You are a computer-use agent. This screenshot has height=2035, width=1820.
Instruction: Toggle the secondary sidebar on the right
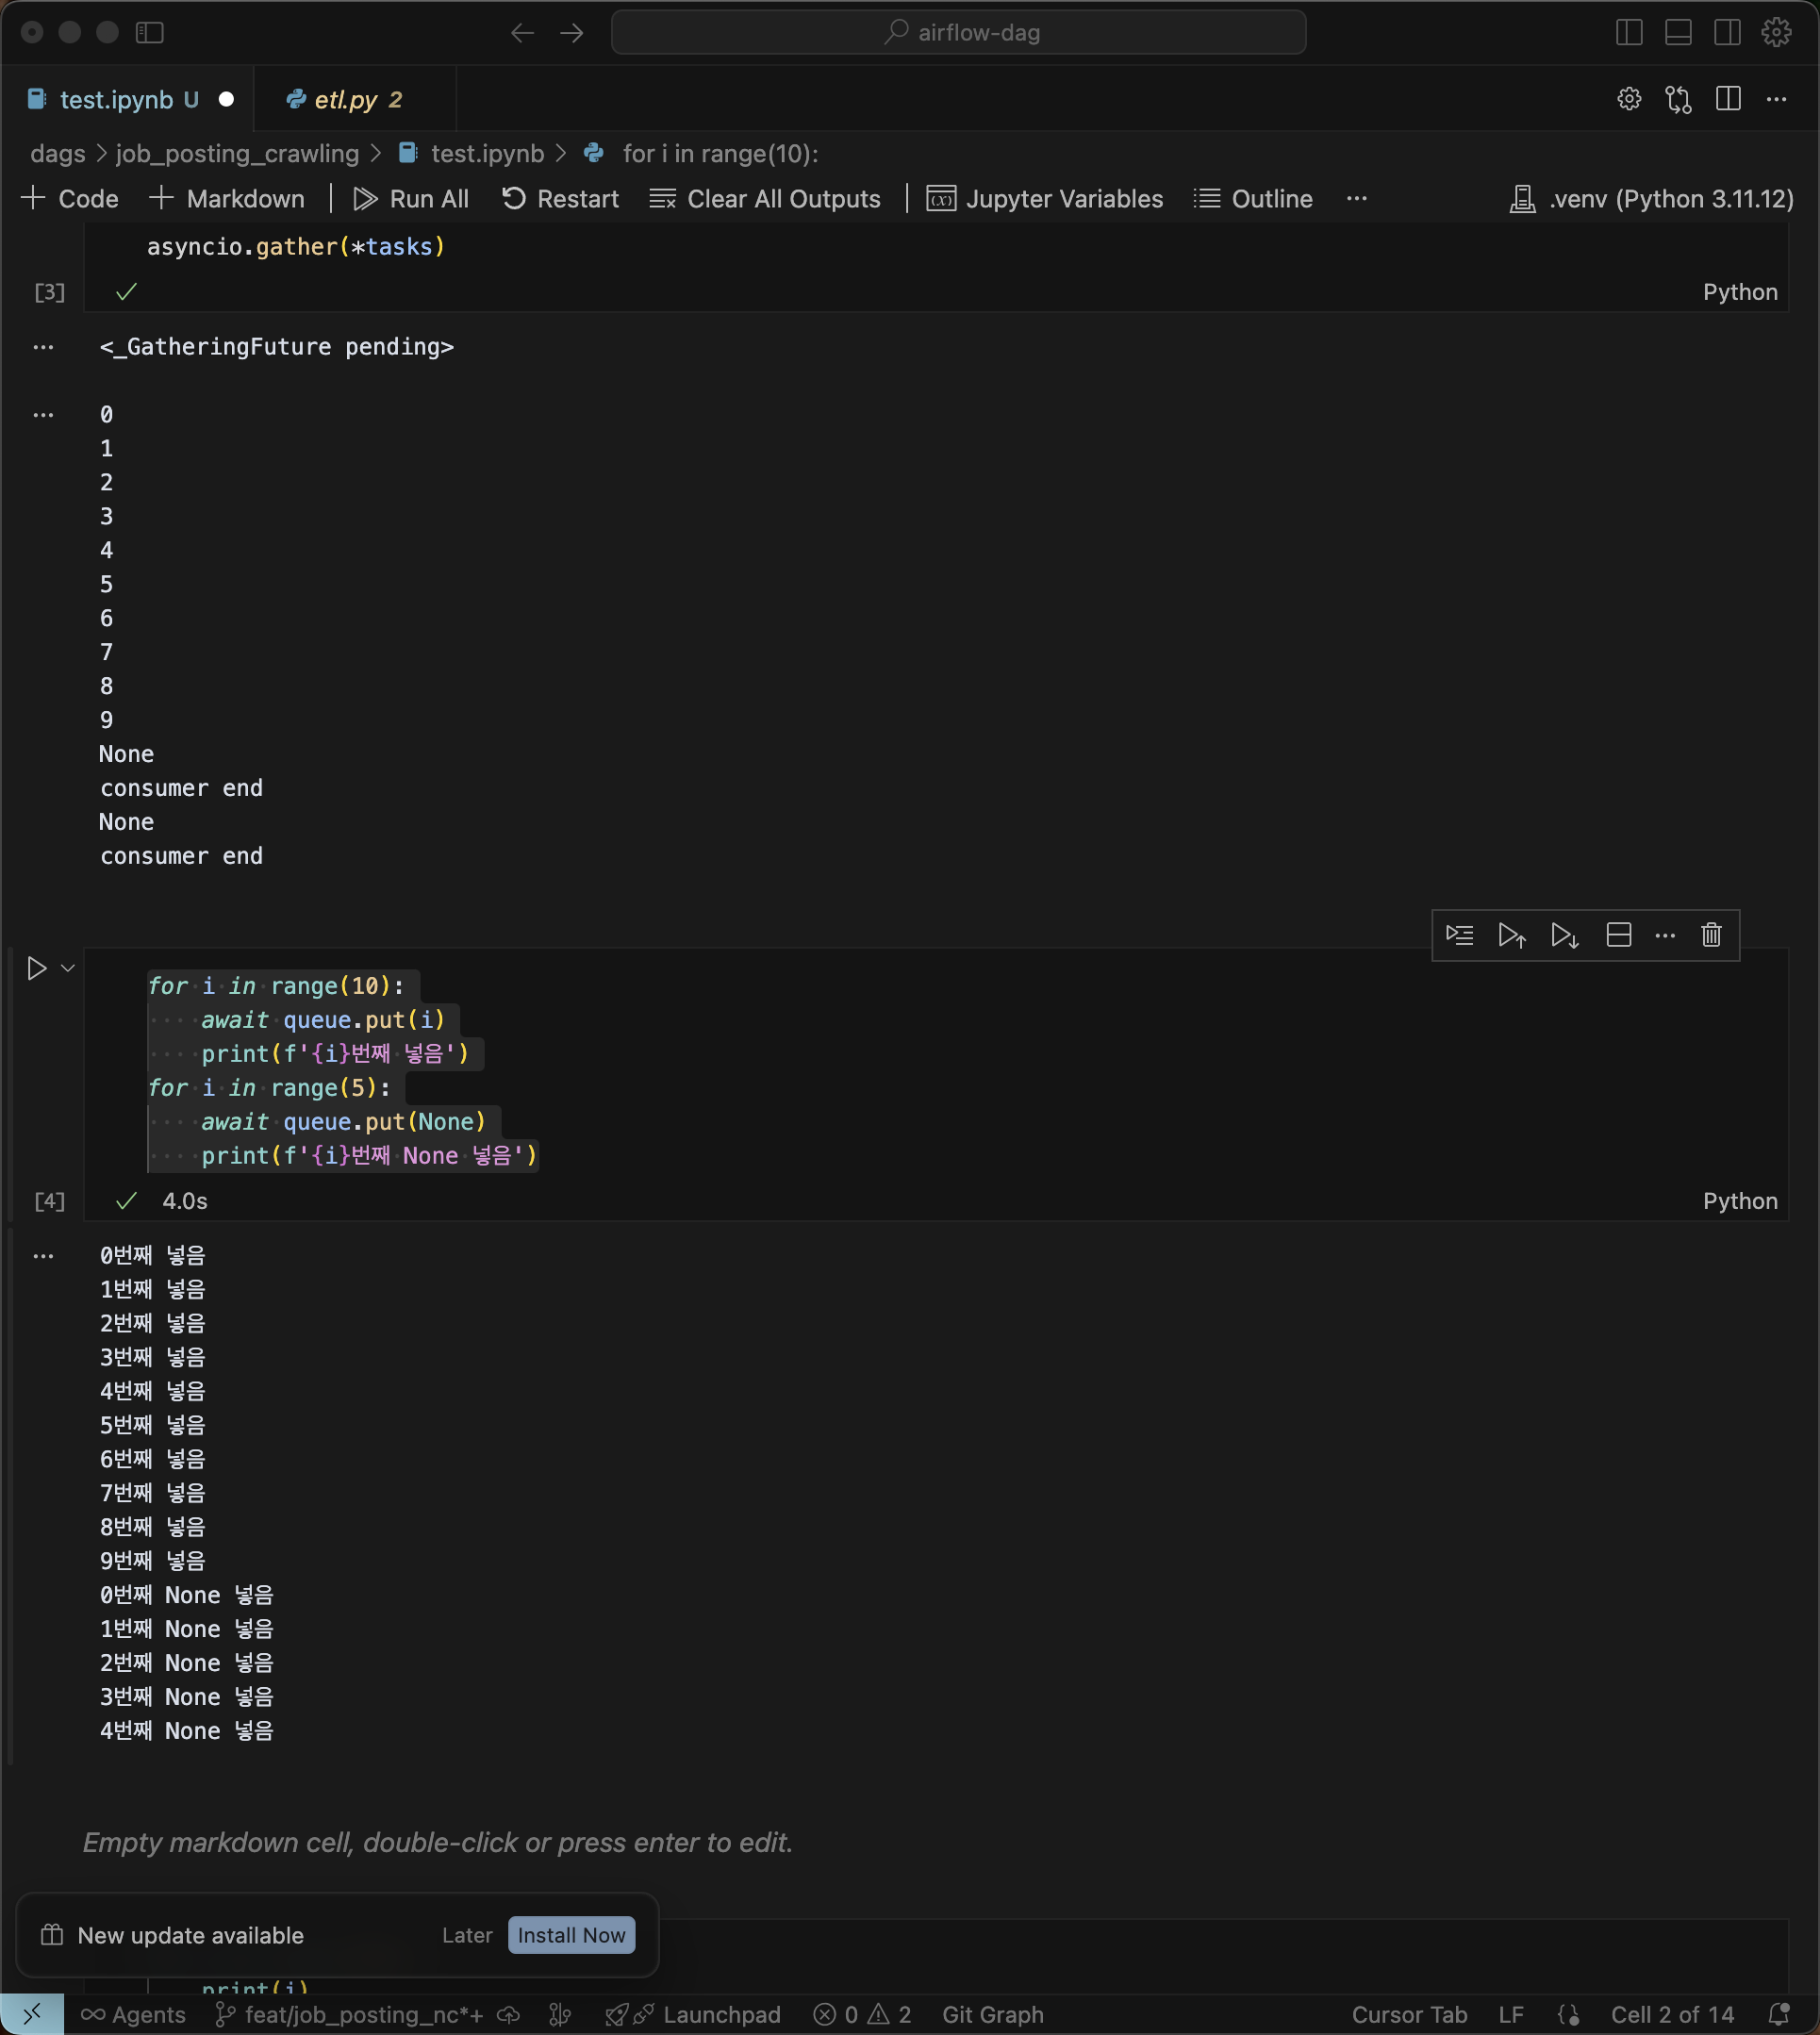pos(1727,32)
